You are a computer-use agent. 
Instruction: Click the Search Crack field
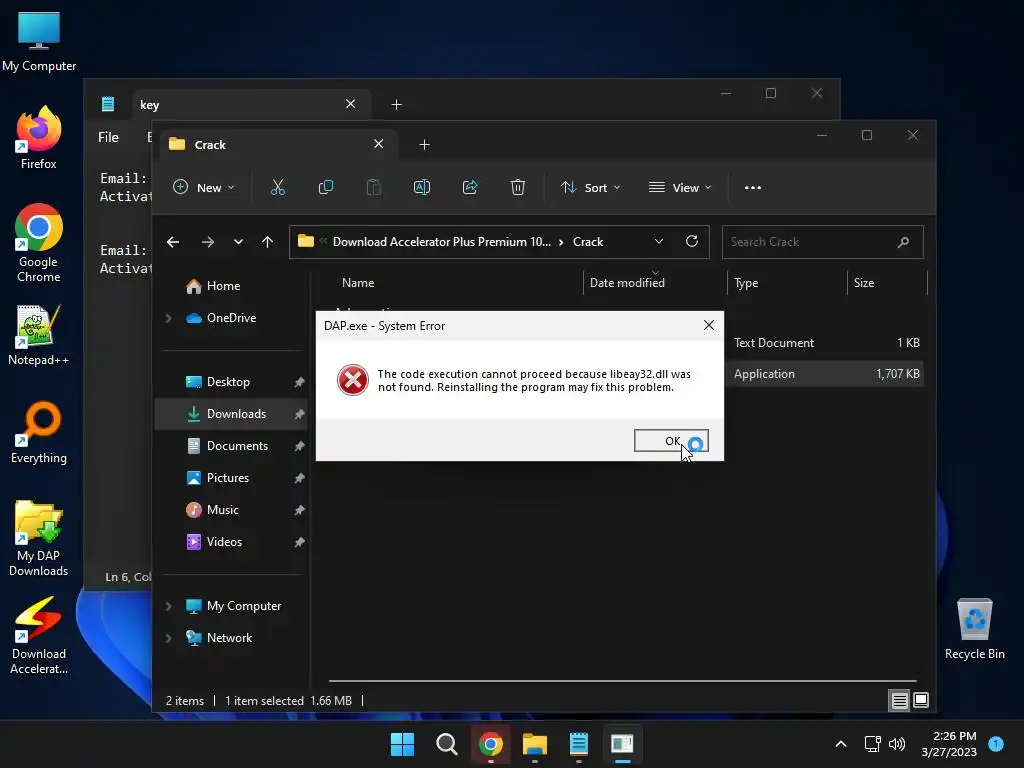(x=823, y=242)
